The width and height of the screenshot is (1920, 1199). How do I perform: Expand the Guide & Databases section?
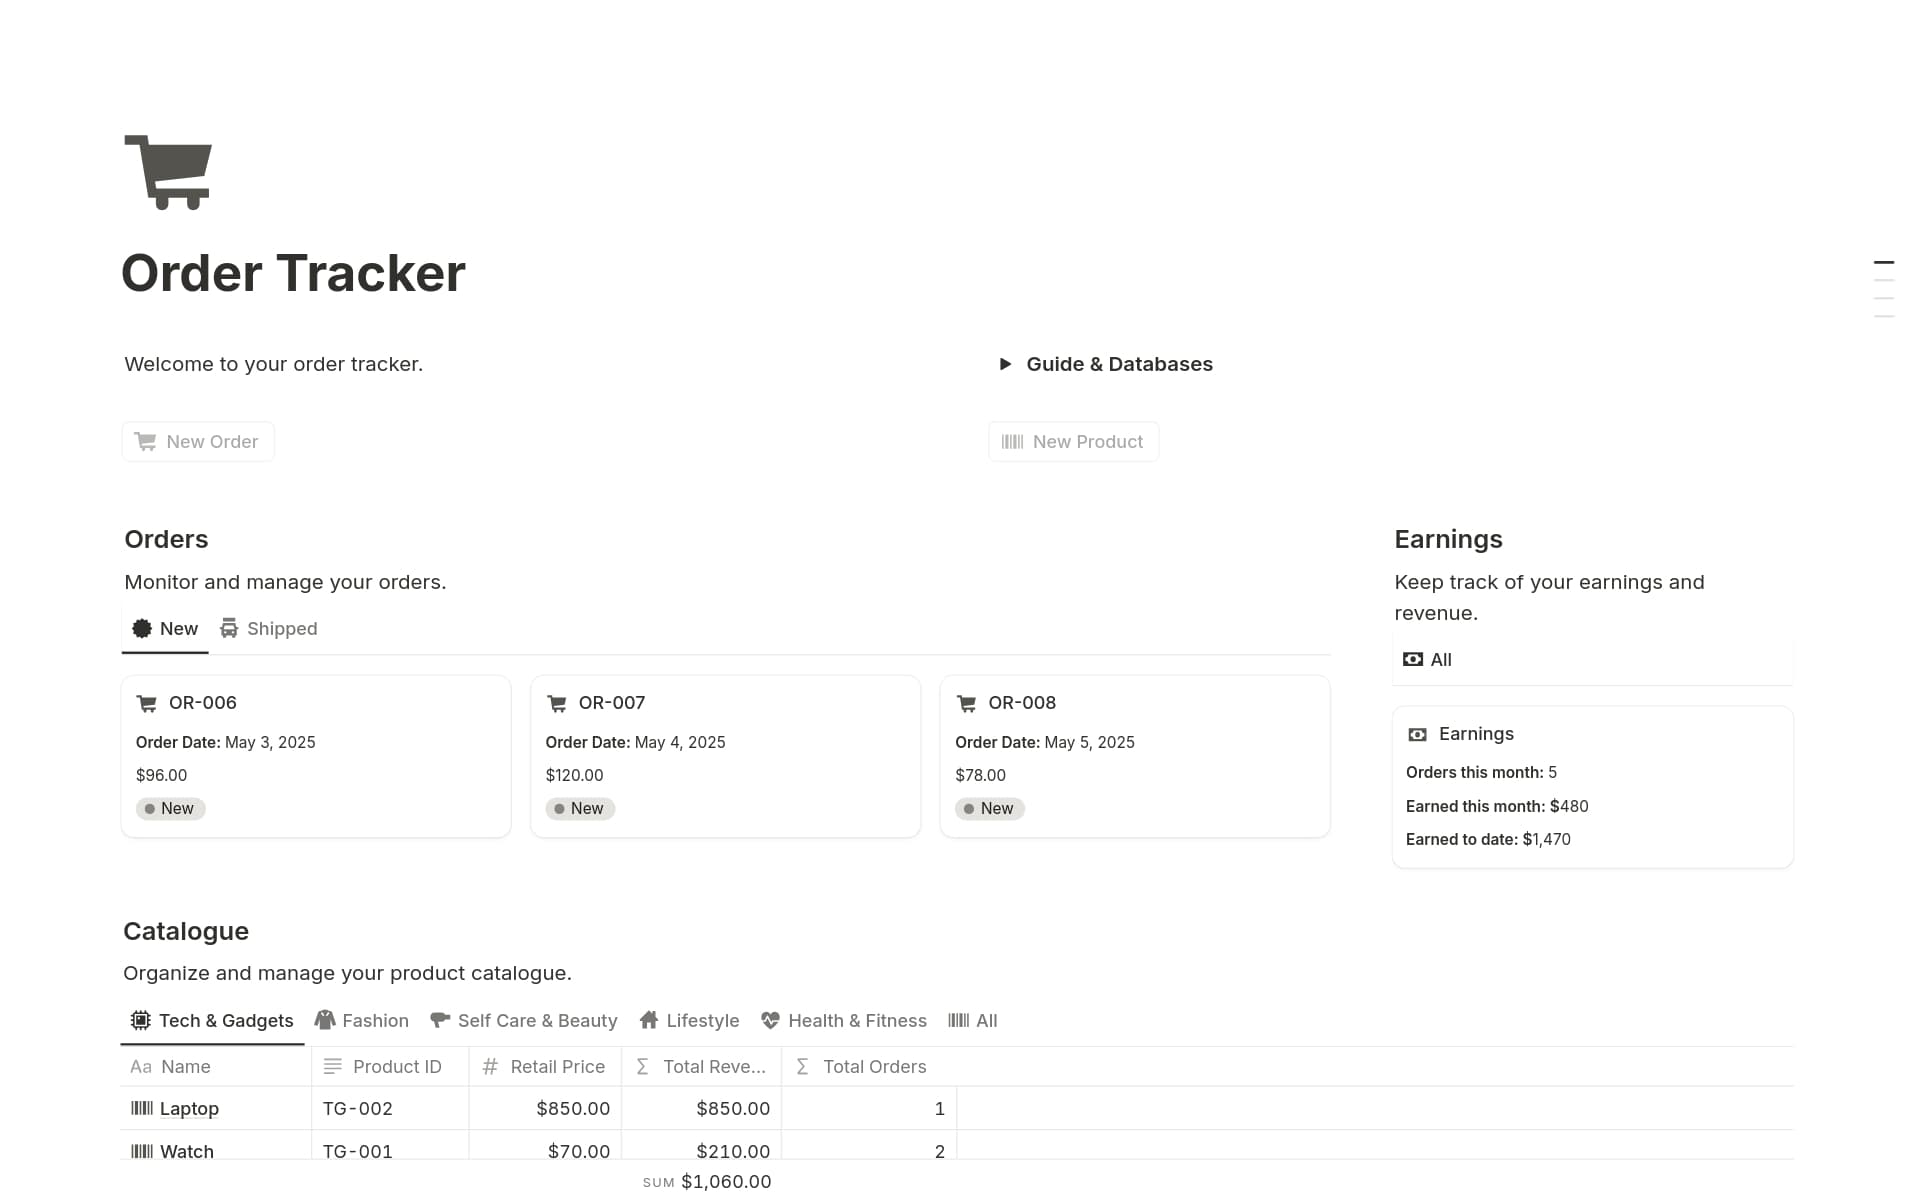1007,364
